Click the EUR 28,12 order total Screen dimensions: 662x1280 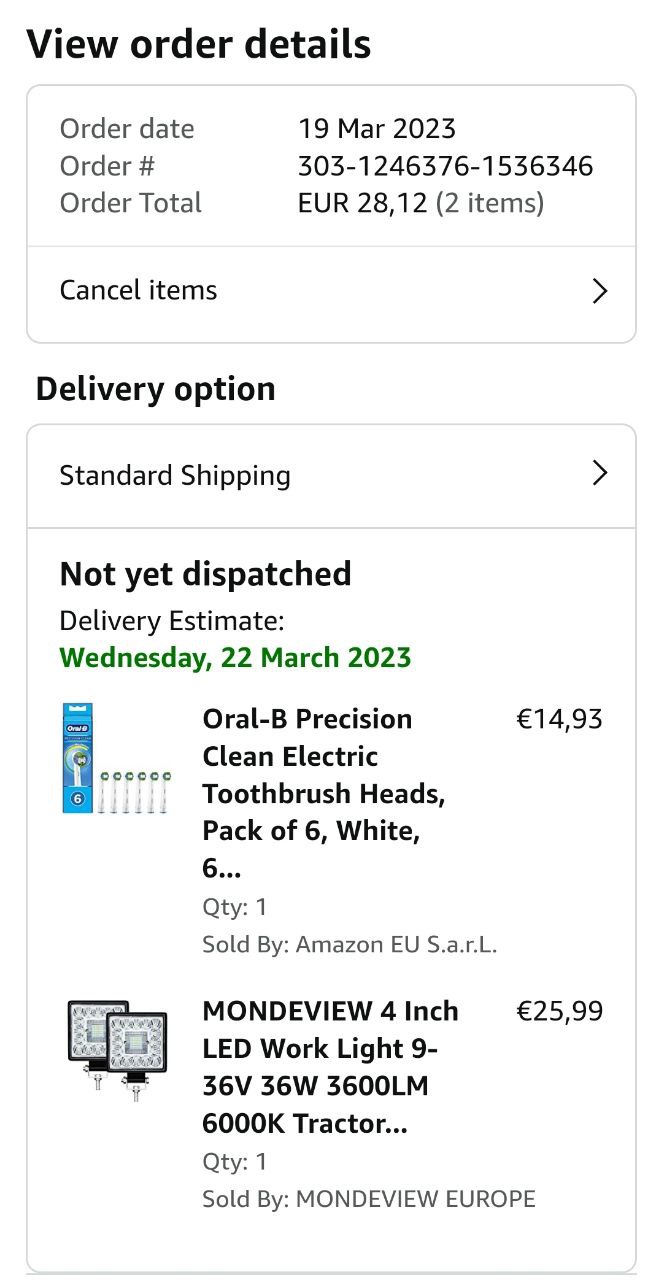pos(362,204)
